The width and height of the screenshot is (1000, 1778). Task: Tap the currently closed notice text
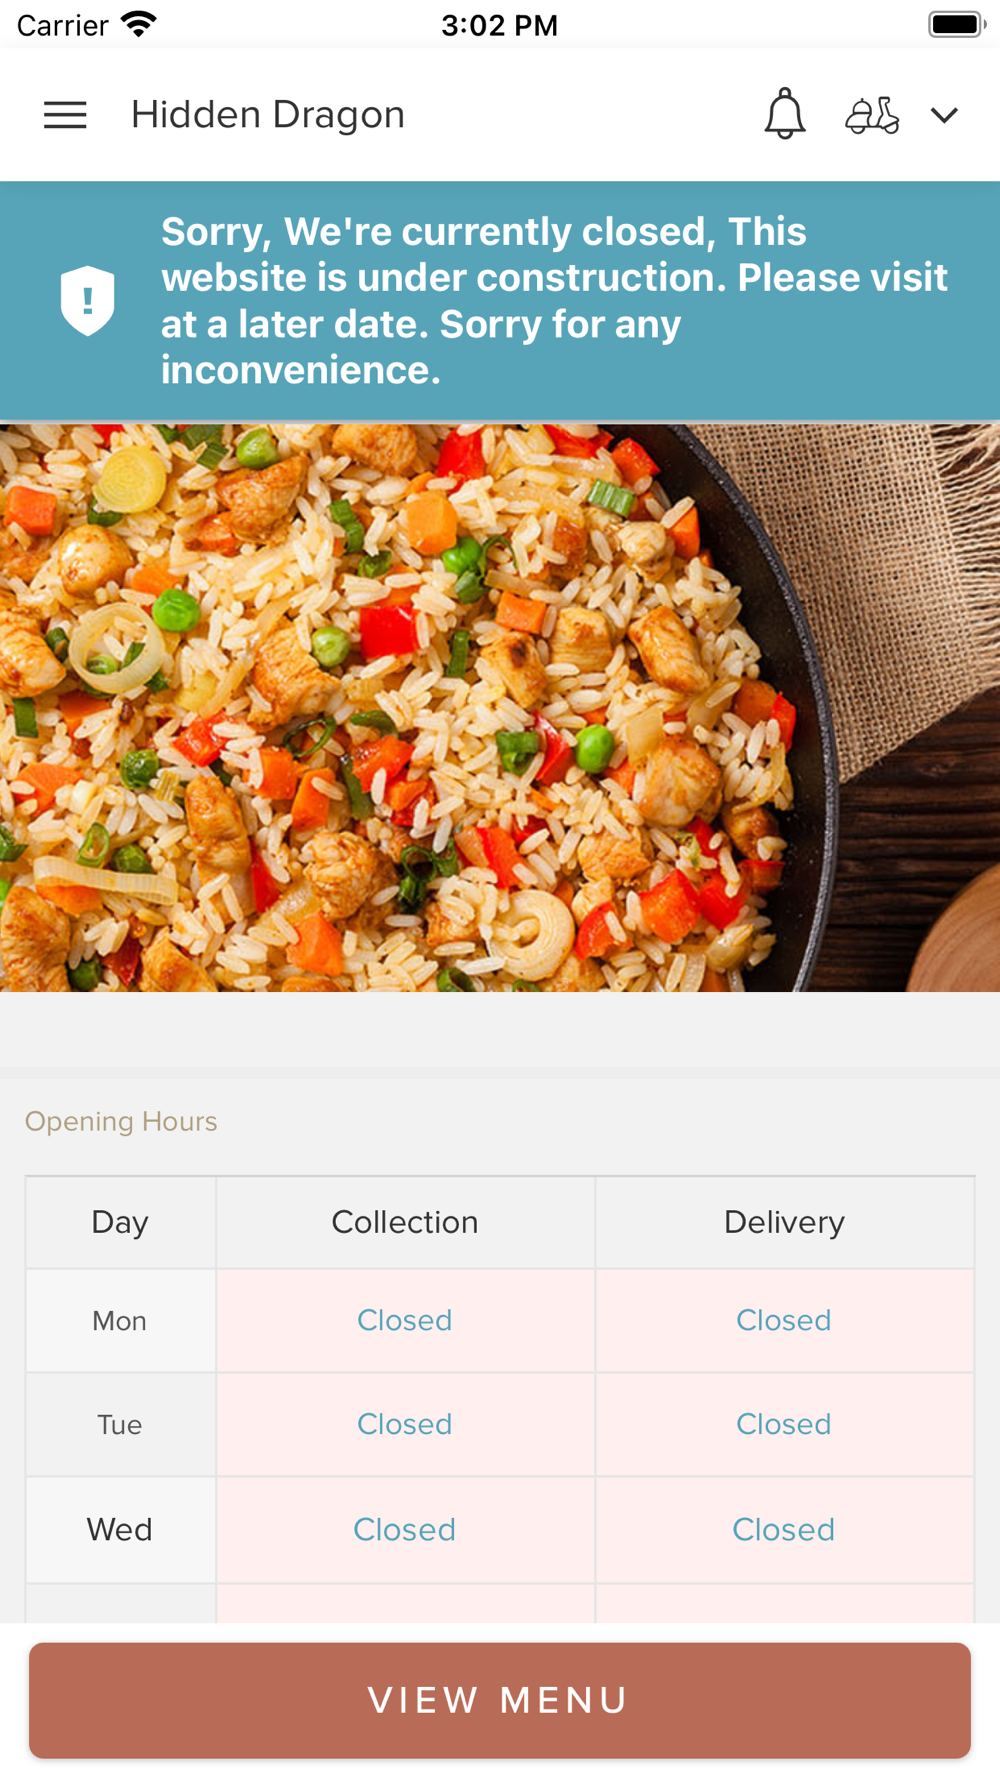point(555,300)
